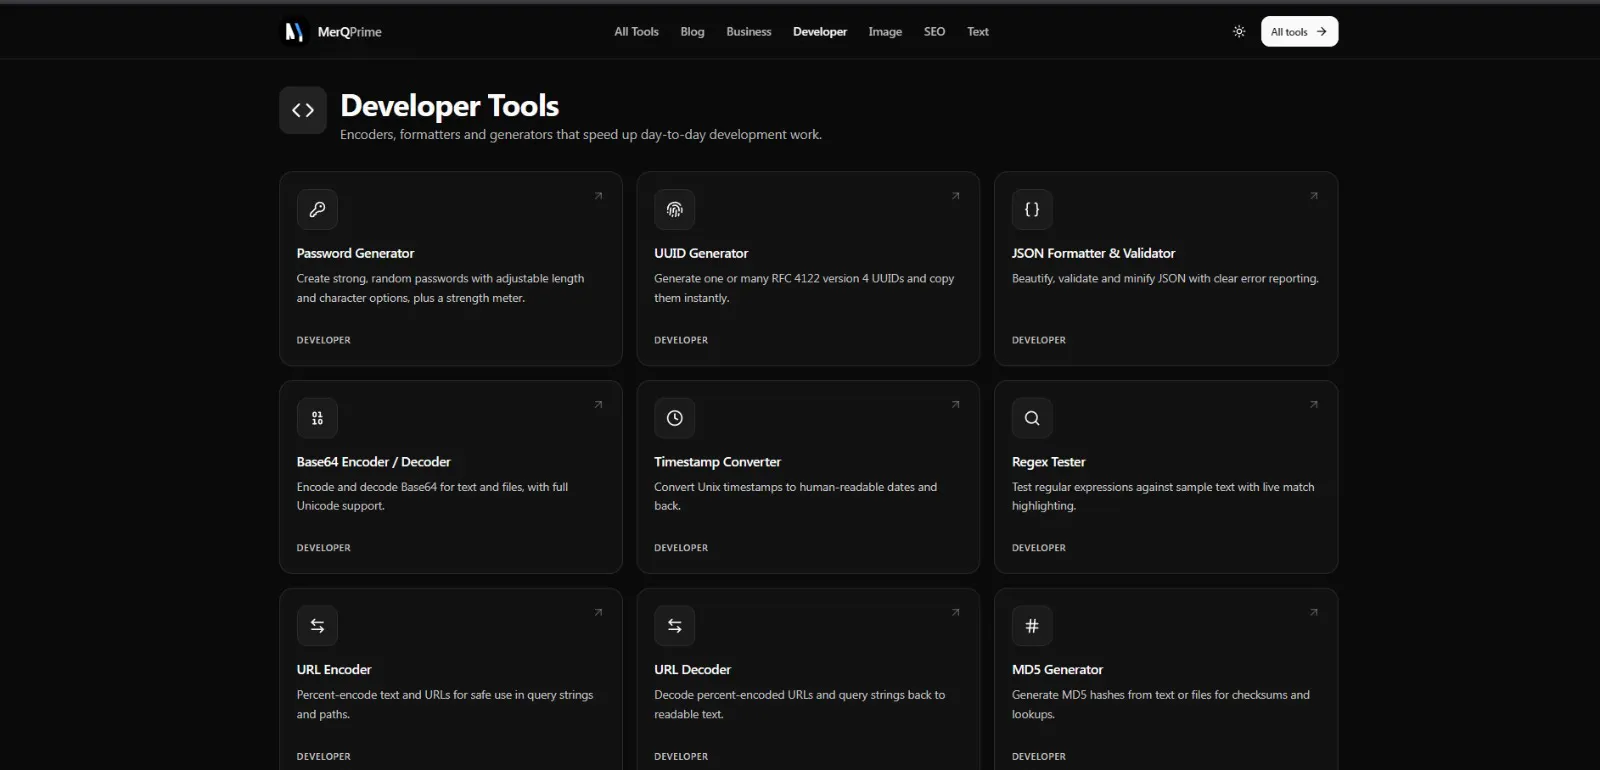1600x770 pixels.
Task: Click the open arrow on Base64 Encoder card
Action: point(598,404)
